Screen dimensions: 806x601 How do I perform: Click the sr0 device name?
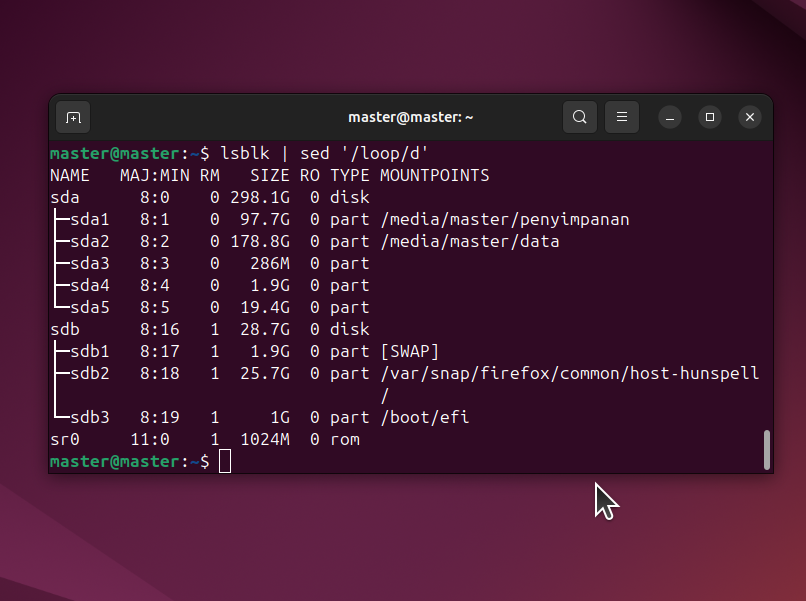point(65,440)
